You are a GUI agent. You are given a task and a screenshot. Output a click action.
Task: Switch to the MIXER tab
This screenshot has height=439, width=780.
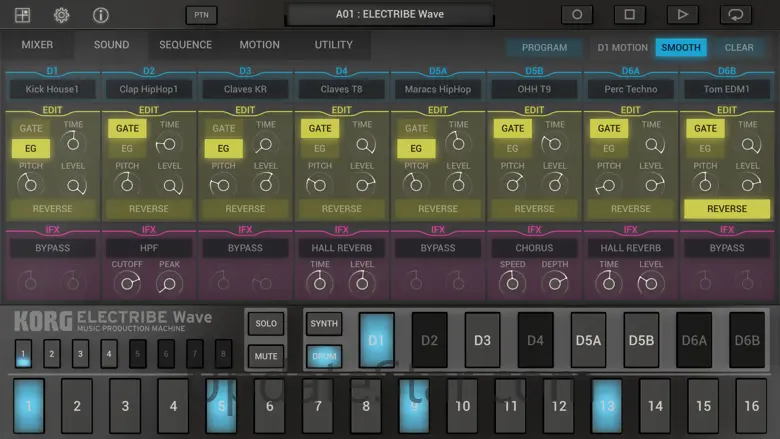point(37,45)
